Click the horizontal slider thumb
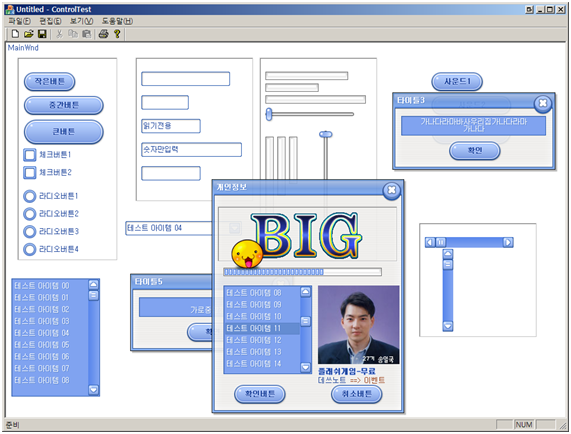The width and height of the screenshot is (571, 434). 269,114
